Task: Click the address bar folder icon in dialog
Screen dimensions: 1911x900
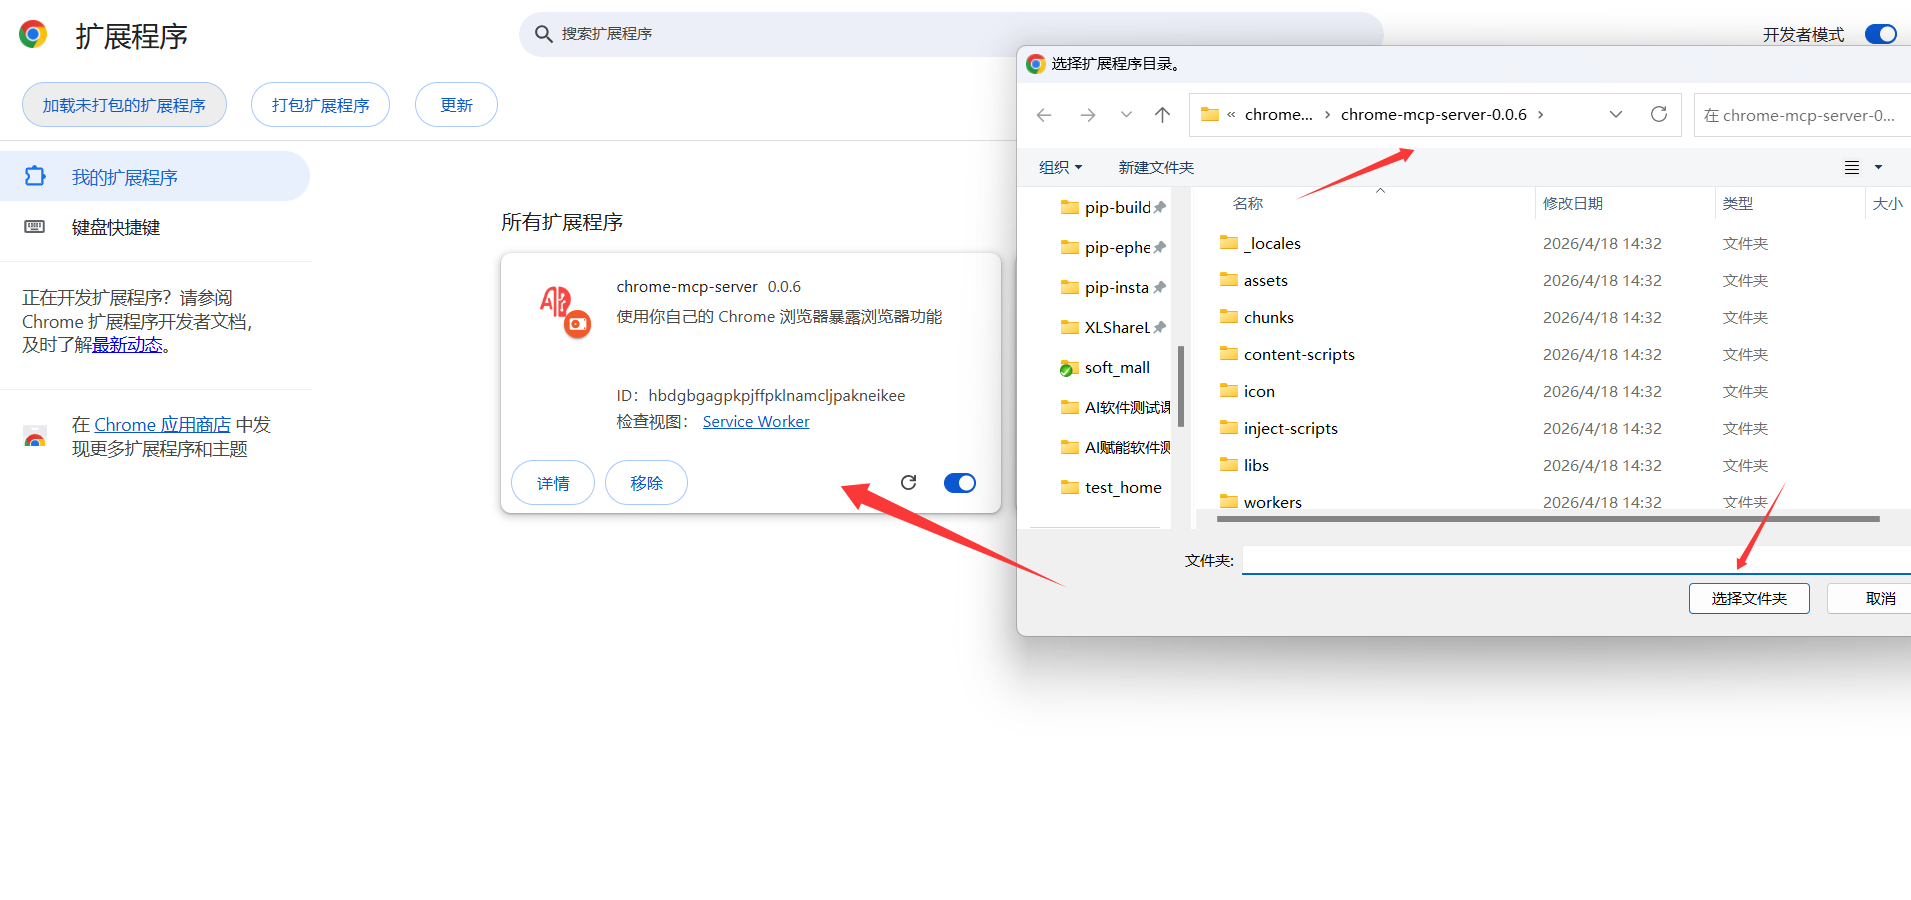Action: click(1210, 114)
